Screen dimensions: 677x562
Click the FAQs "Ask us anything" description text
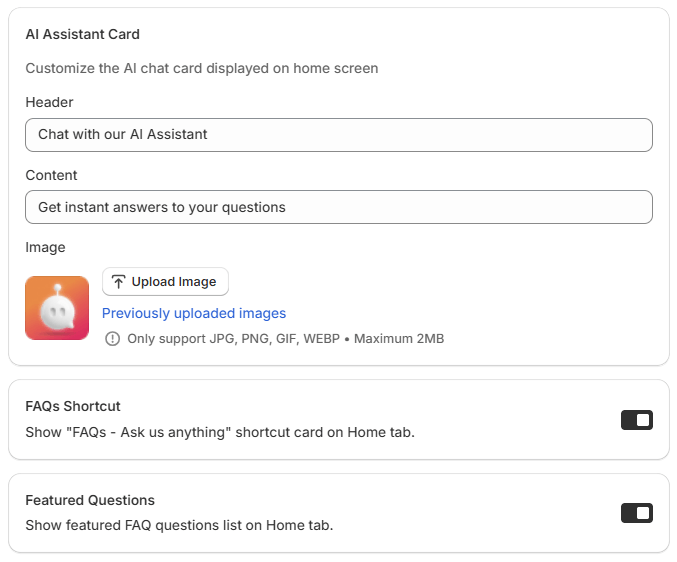[219, 432]
